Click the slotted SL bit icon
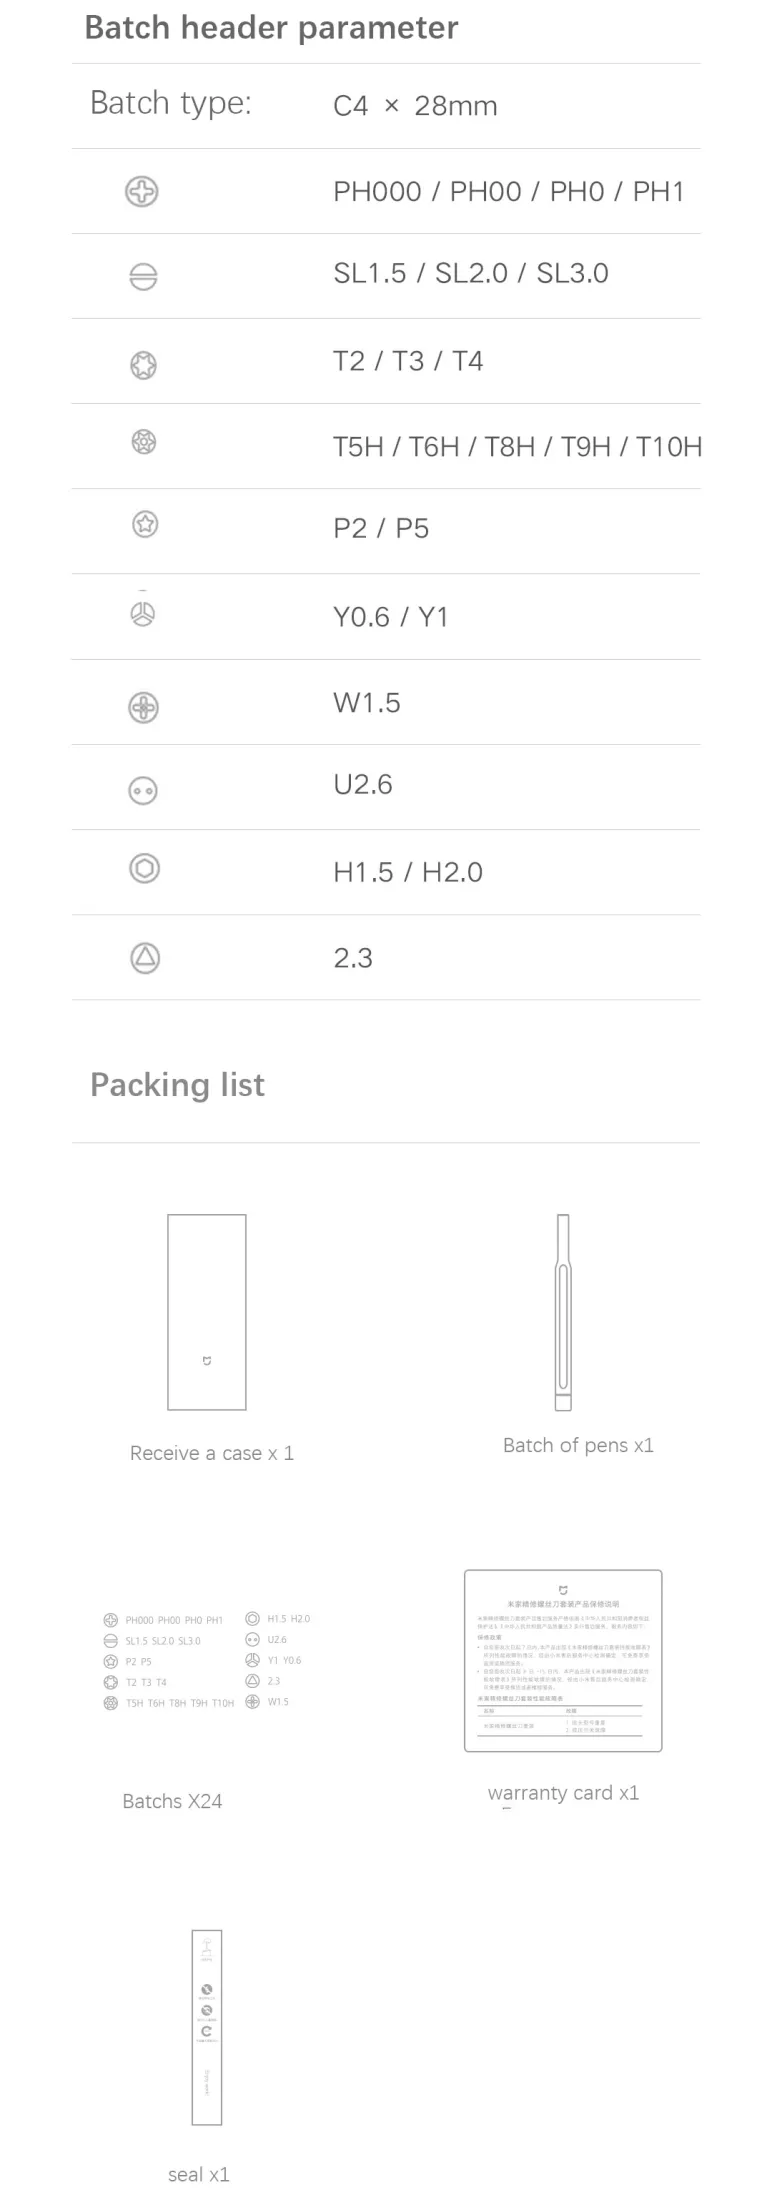The height and width of the screenshot is (2200, 772). tap(143, 277)
